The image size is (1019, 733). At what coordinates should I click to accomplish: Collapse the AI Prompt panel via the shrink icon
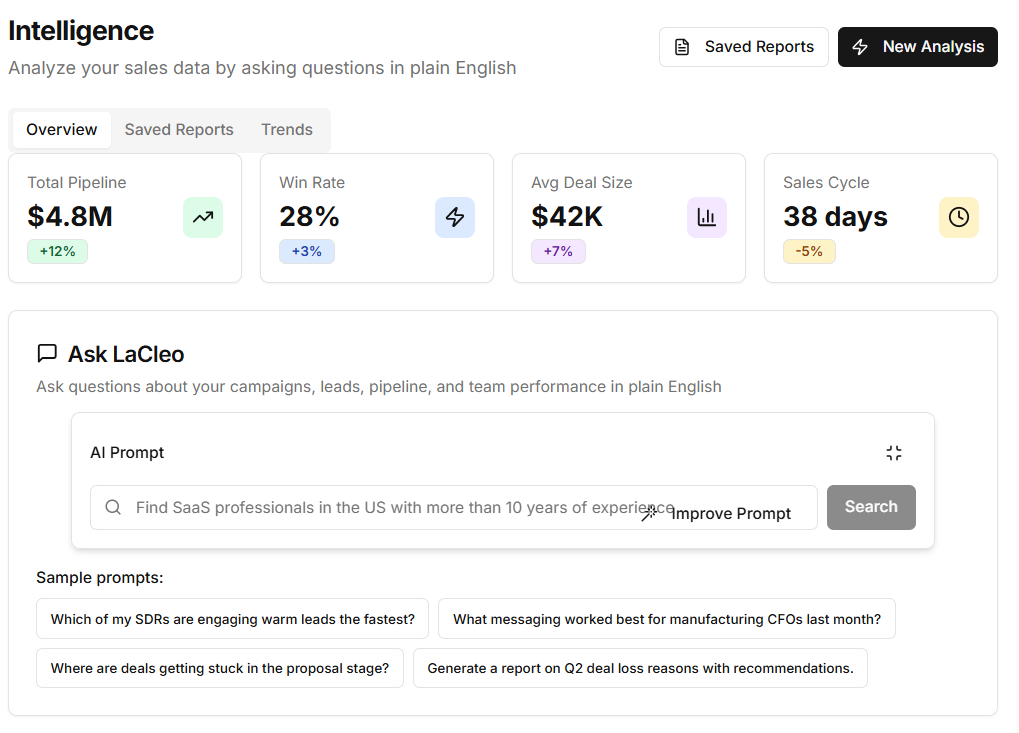[x=894, y=452]
